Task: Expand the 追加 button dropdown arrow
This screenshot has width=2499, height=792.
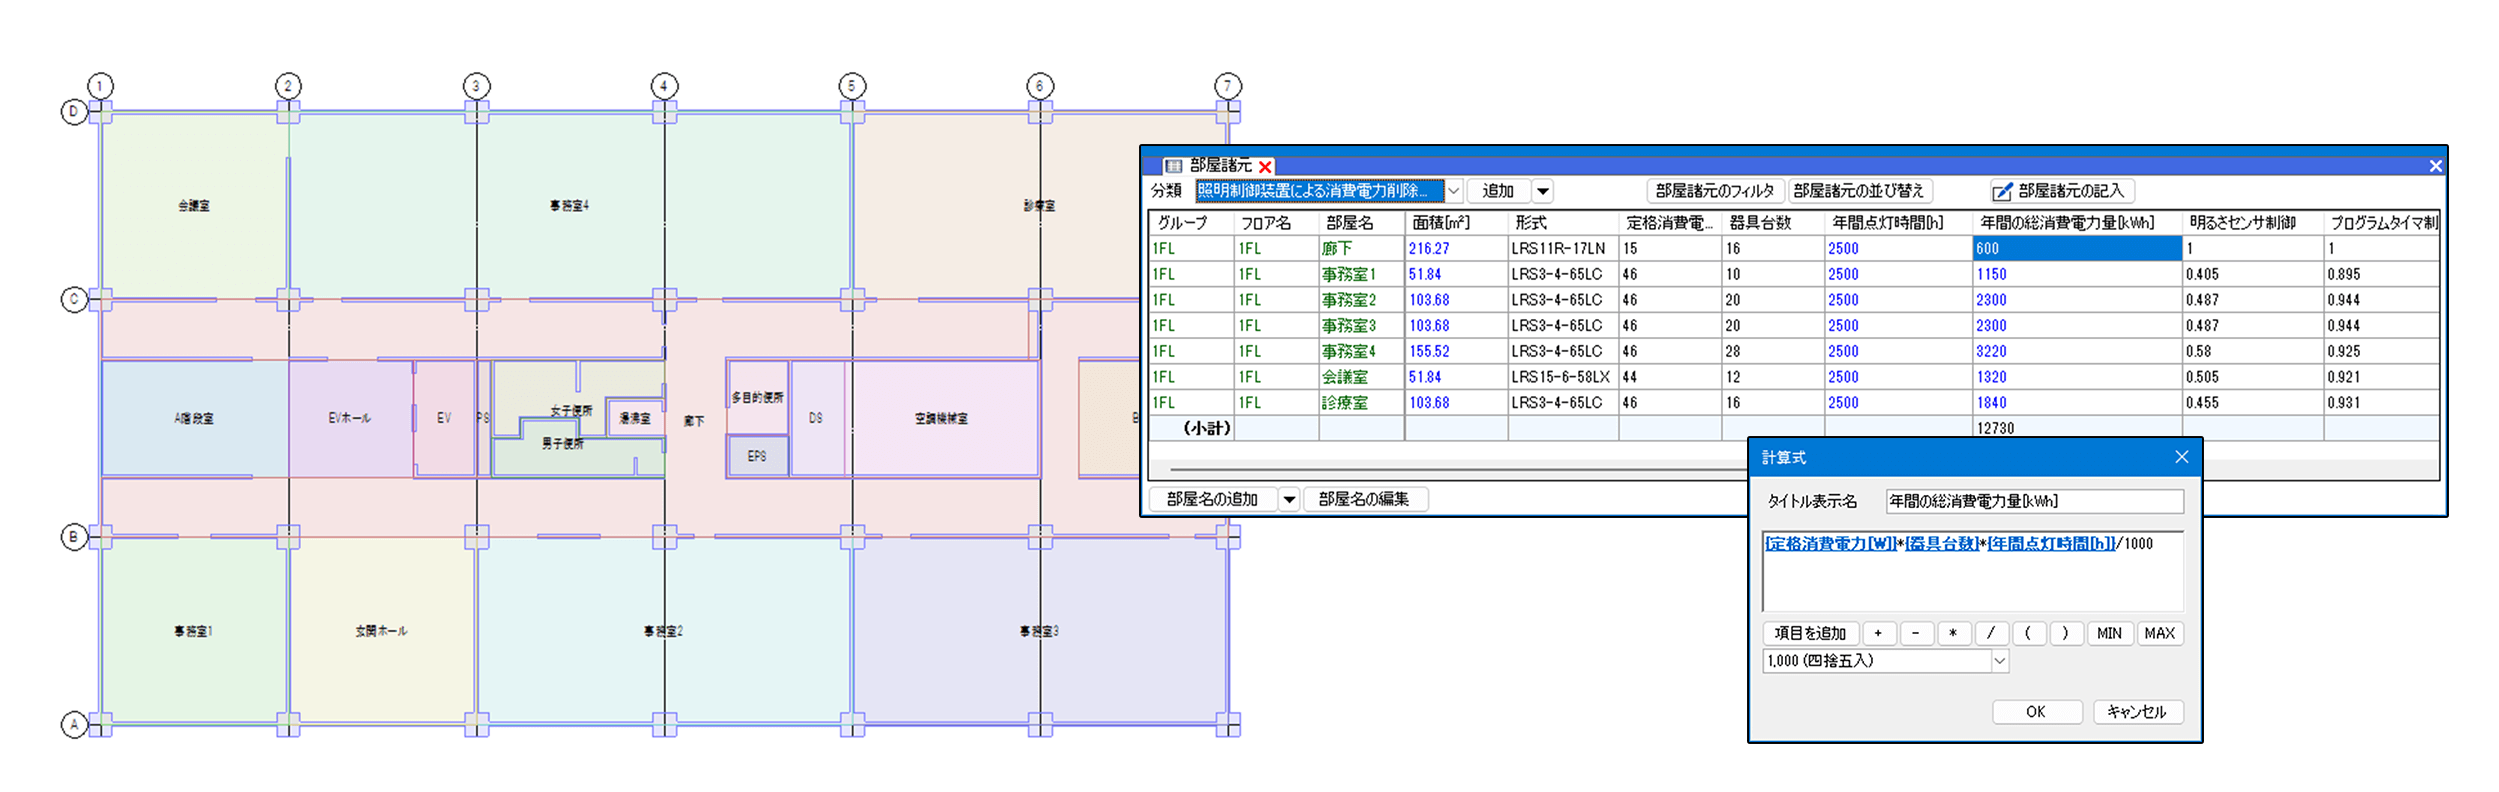Action: [1543, 191]
